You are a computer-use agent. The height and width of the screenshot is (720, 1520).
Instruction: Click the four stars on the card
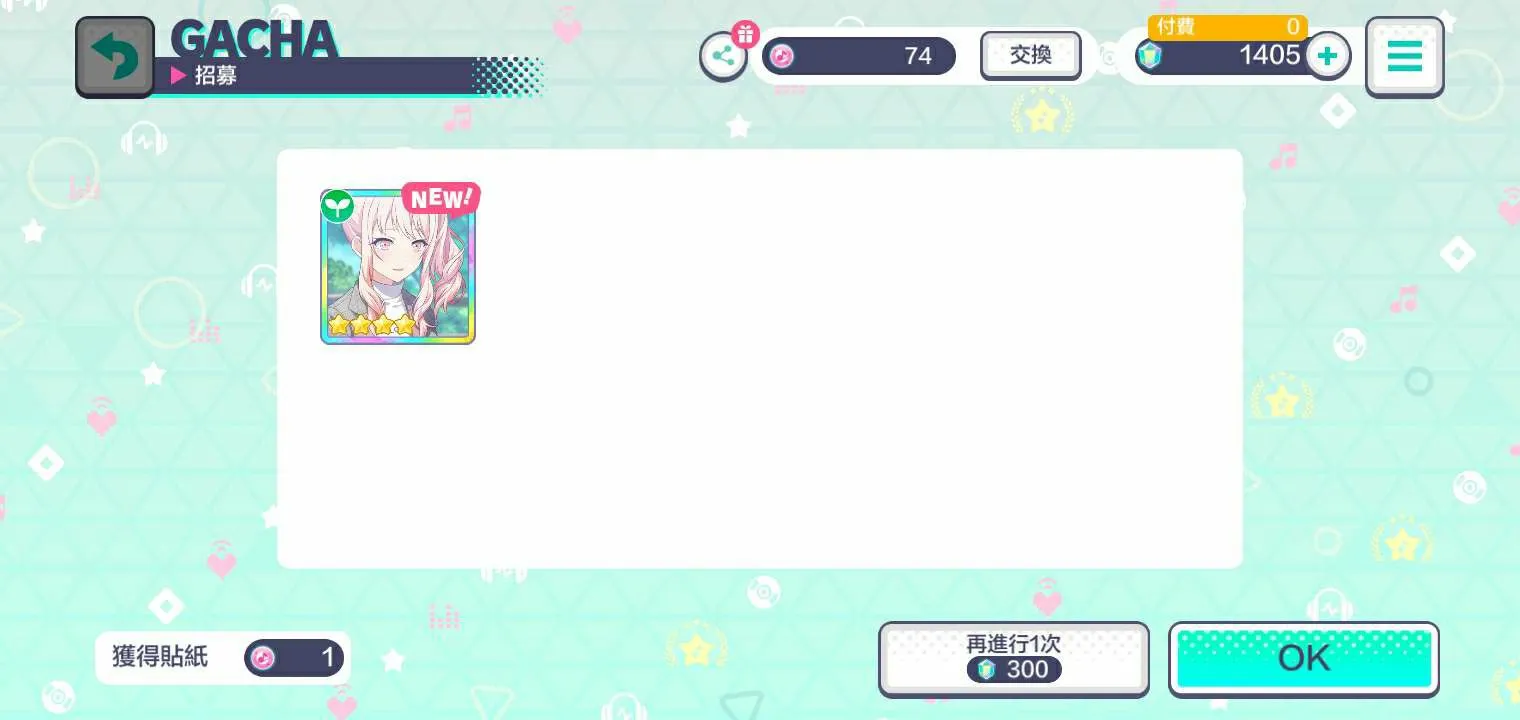[x=371, y=325]
